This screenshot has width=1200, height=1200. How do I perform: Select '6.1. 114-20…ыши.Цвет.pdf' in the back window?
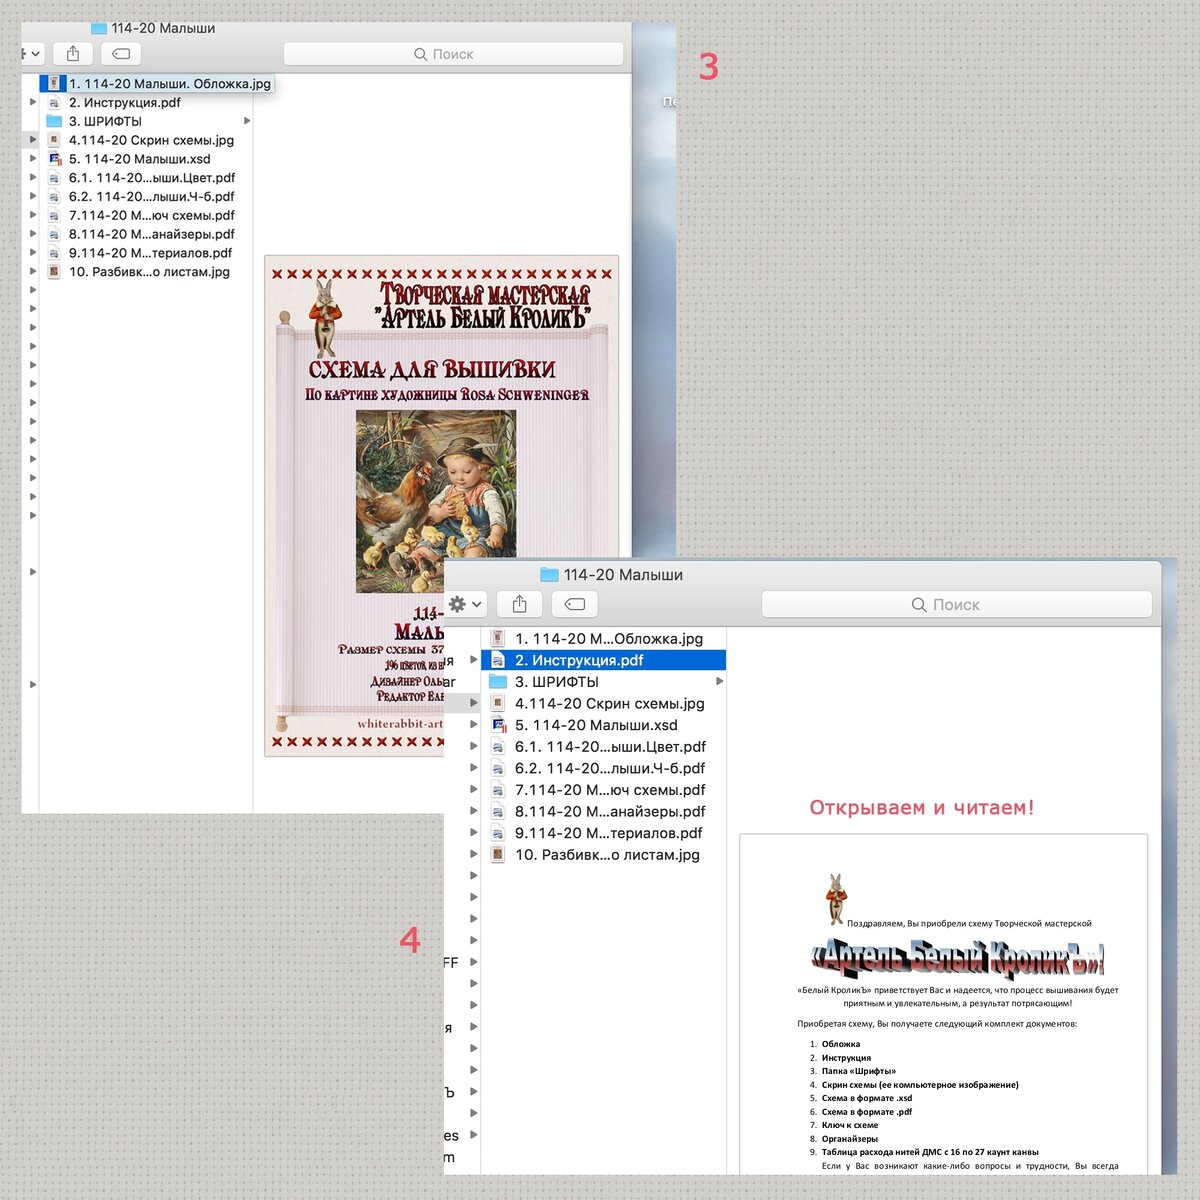coord(152,178)
